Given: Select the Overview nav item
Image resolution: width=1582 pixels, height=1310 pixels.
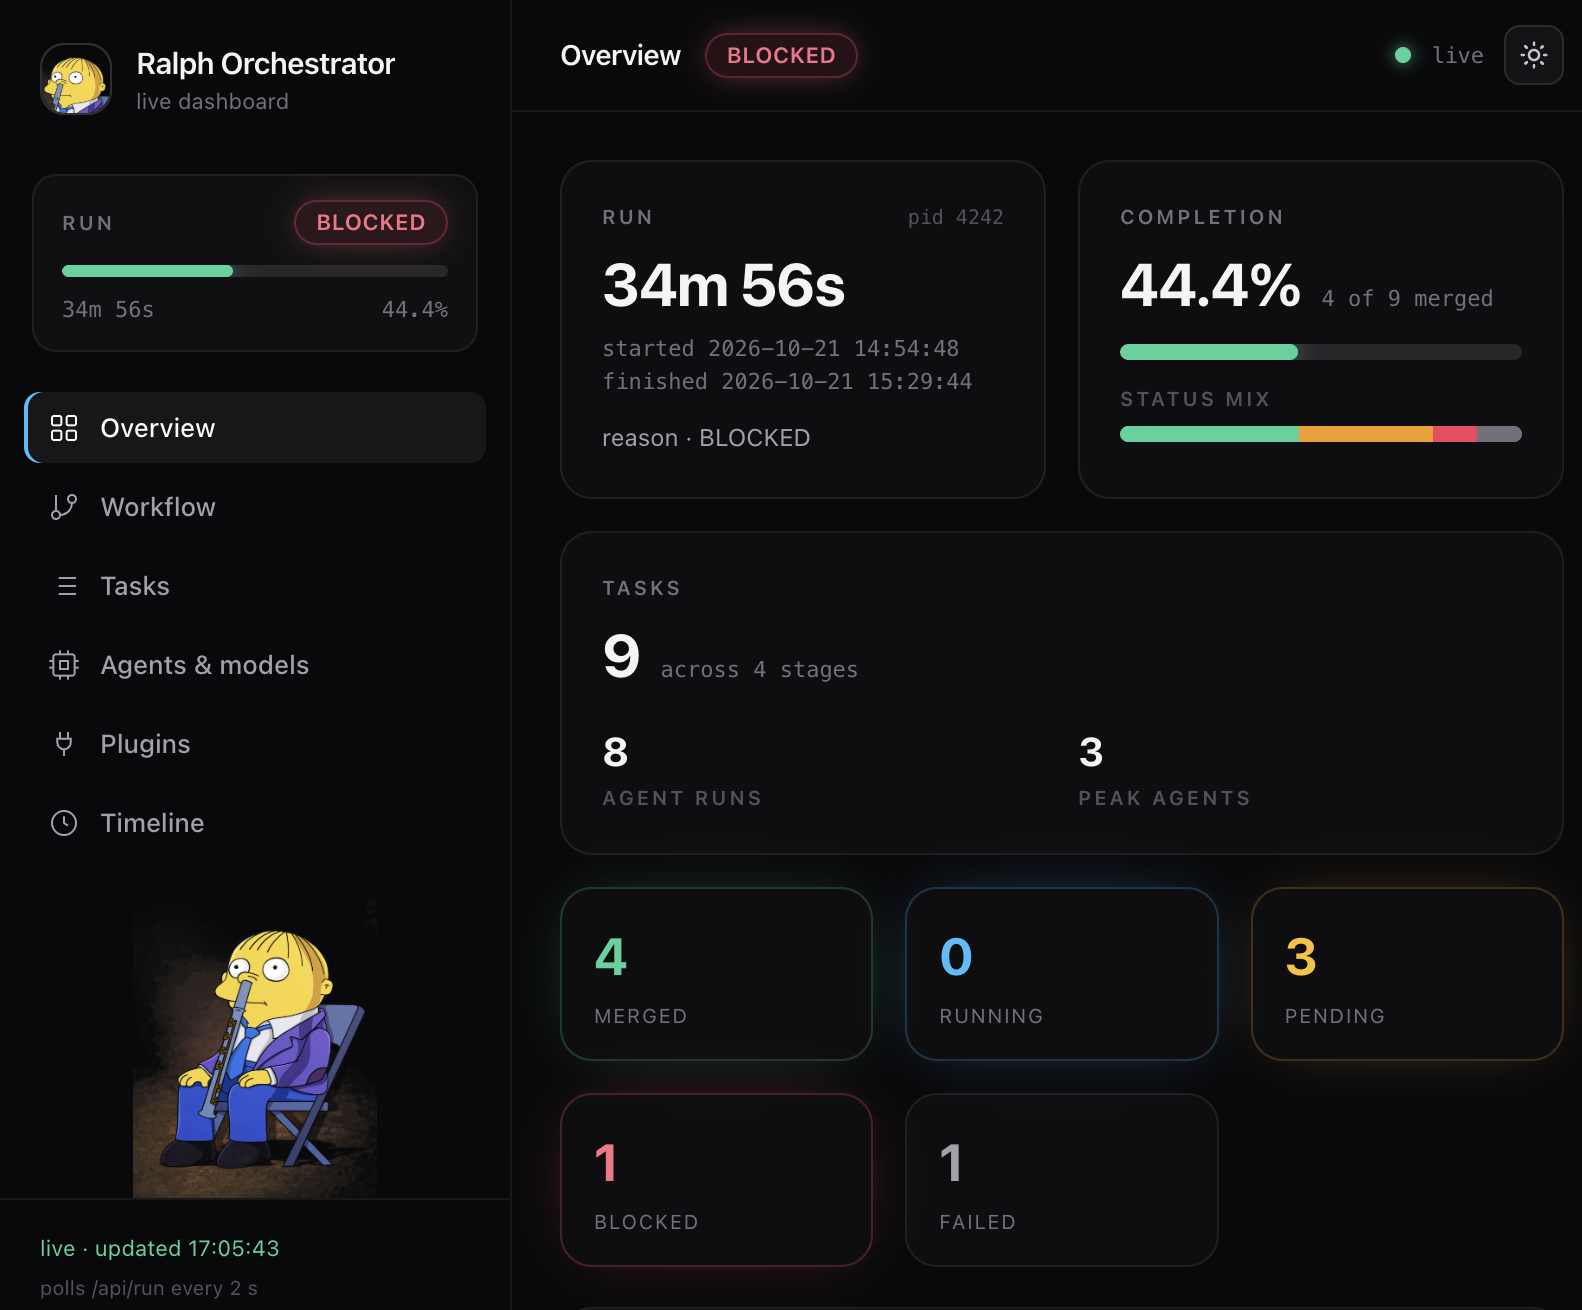Looking at the screenshot, I should point(255,428).
